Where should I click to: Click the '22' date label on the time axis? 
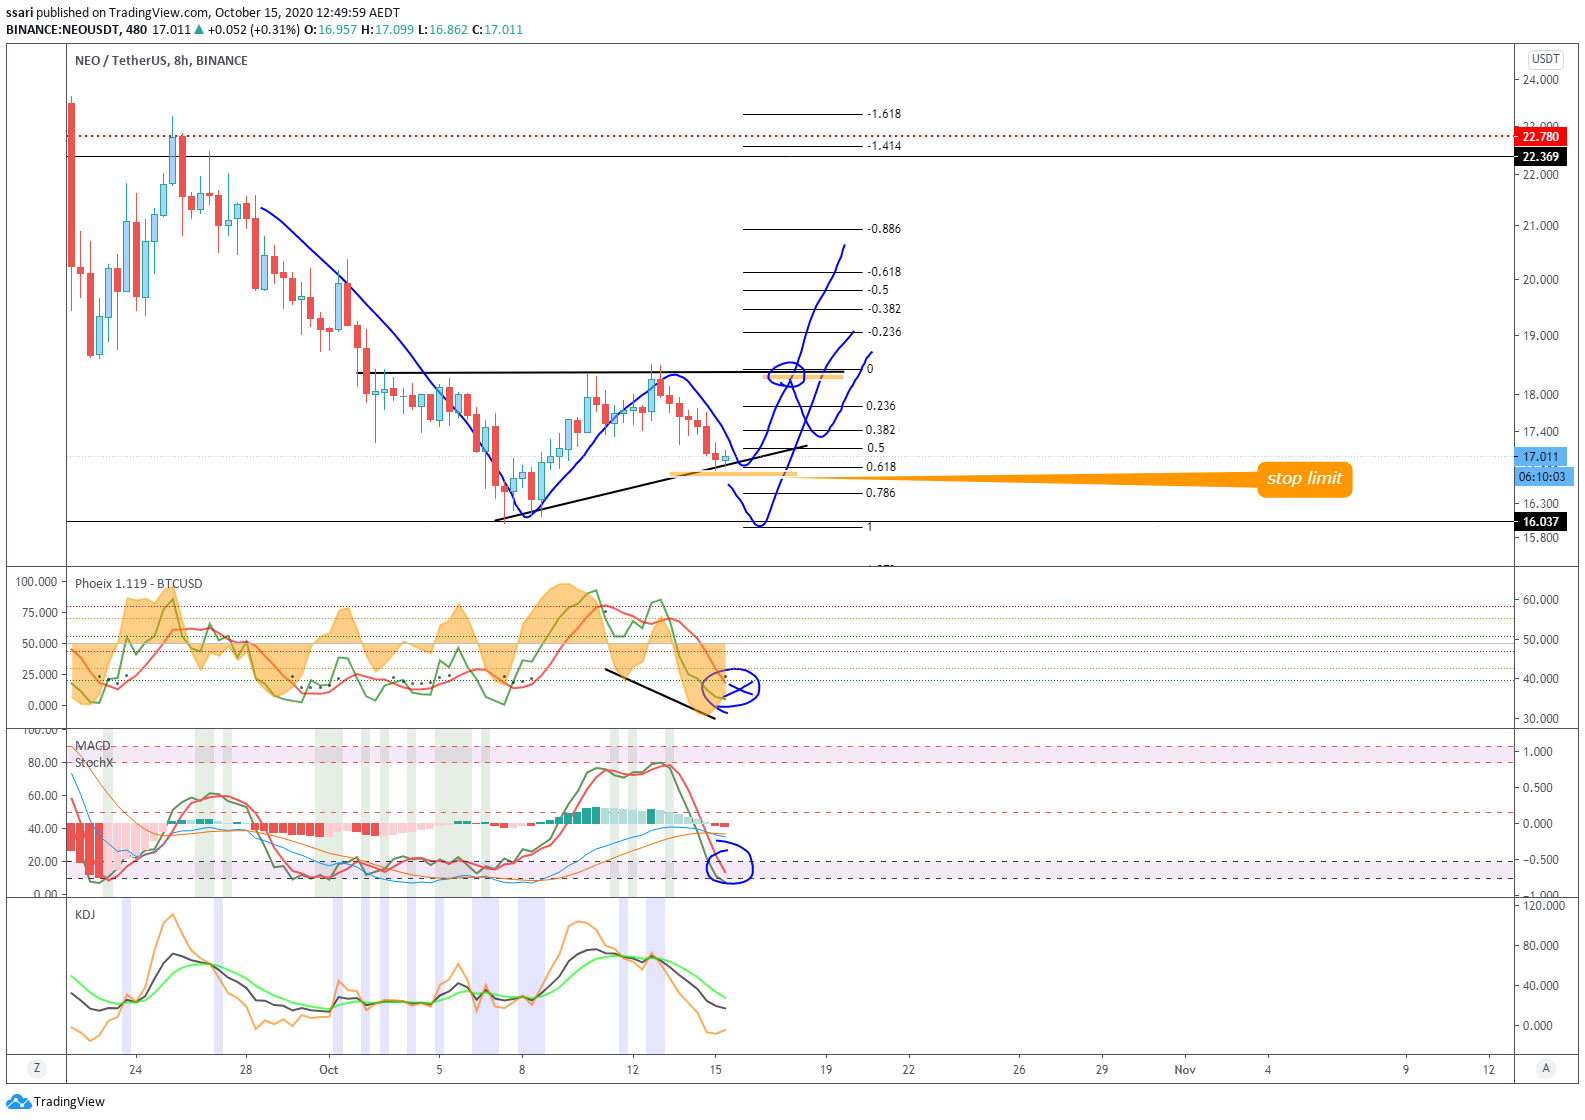pos(908,1069)
